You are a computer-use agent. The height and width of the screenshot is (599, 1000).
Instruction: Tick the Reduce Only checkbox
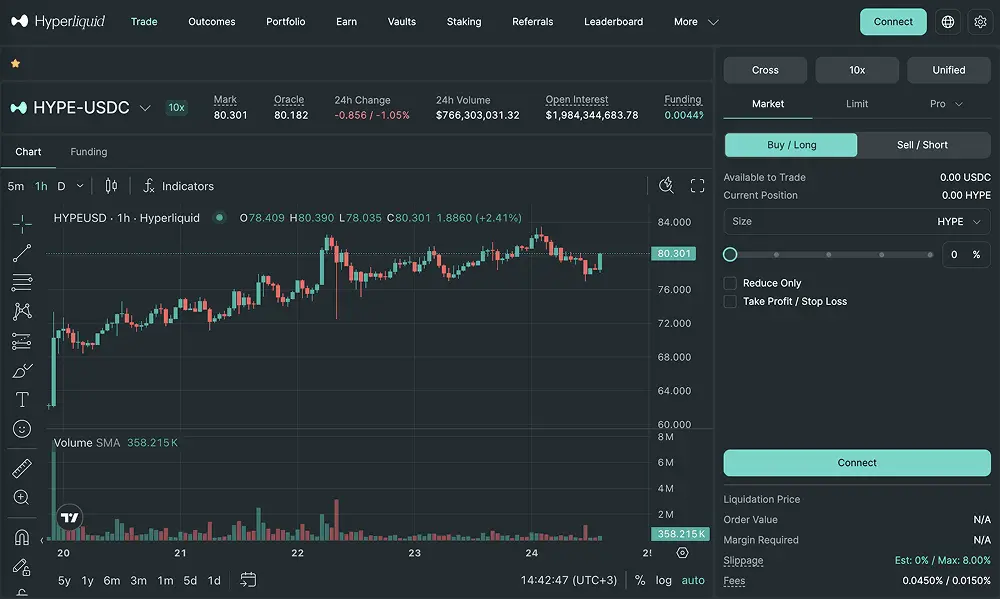click(730, 283)
